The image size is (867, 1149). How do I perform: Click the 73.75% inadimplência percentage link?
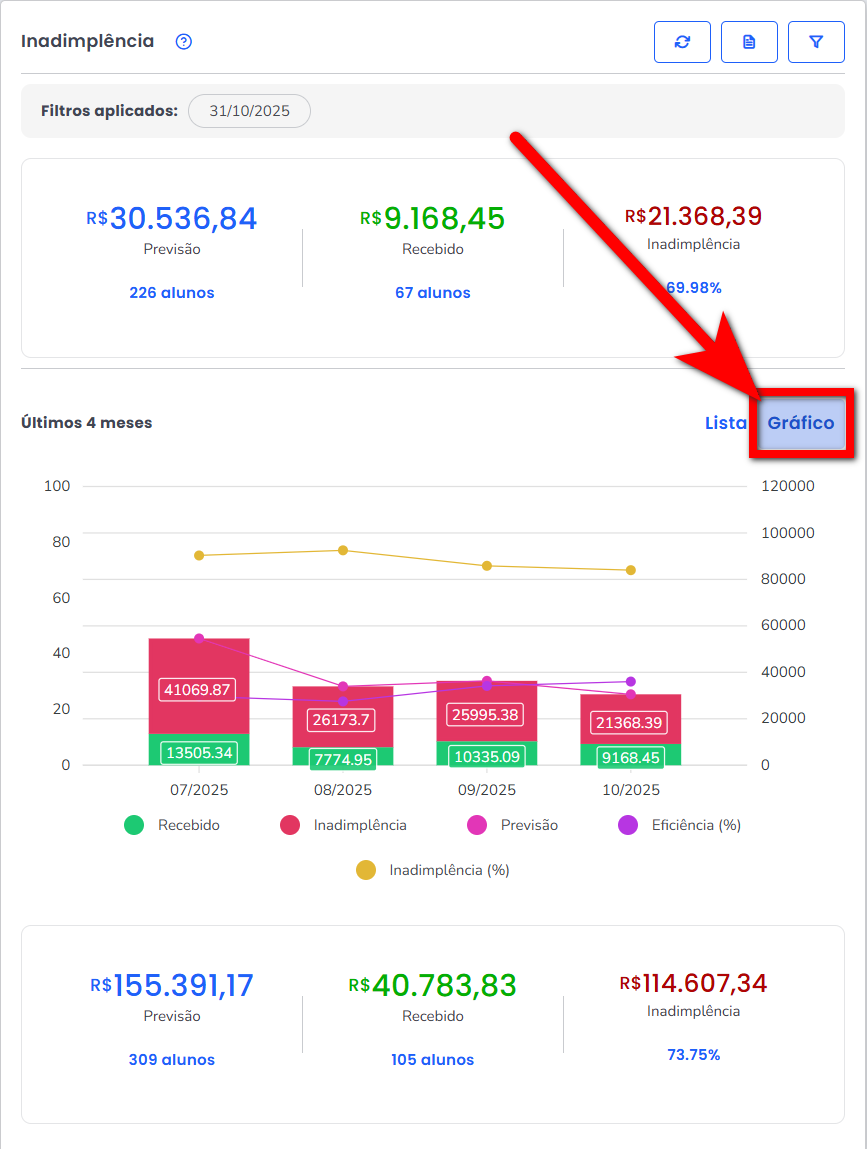click(x=693, y=1055)
